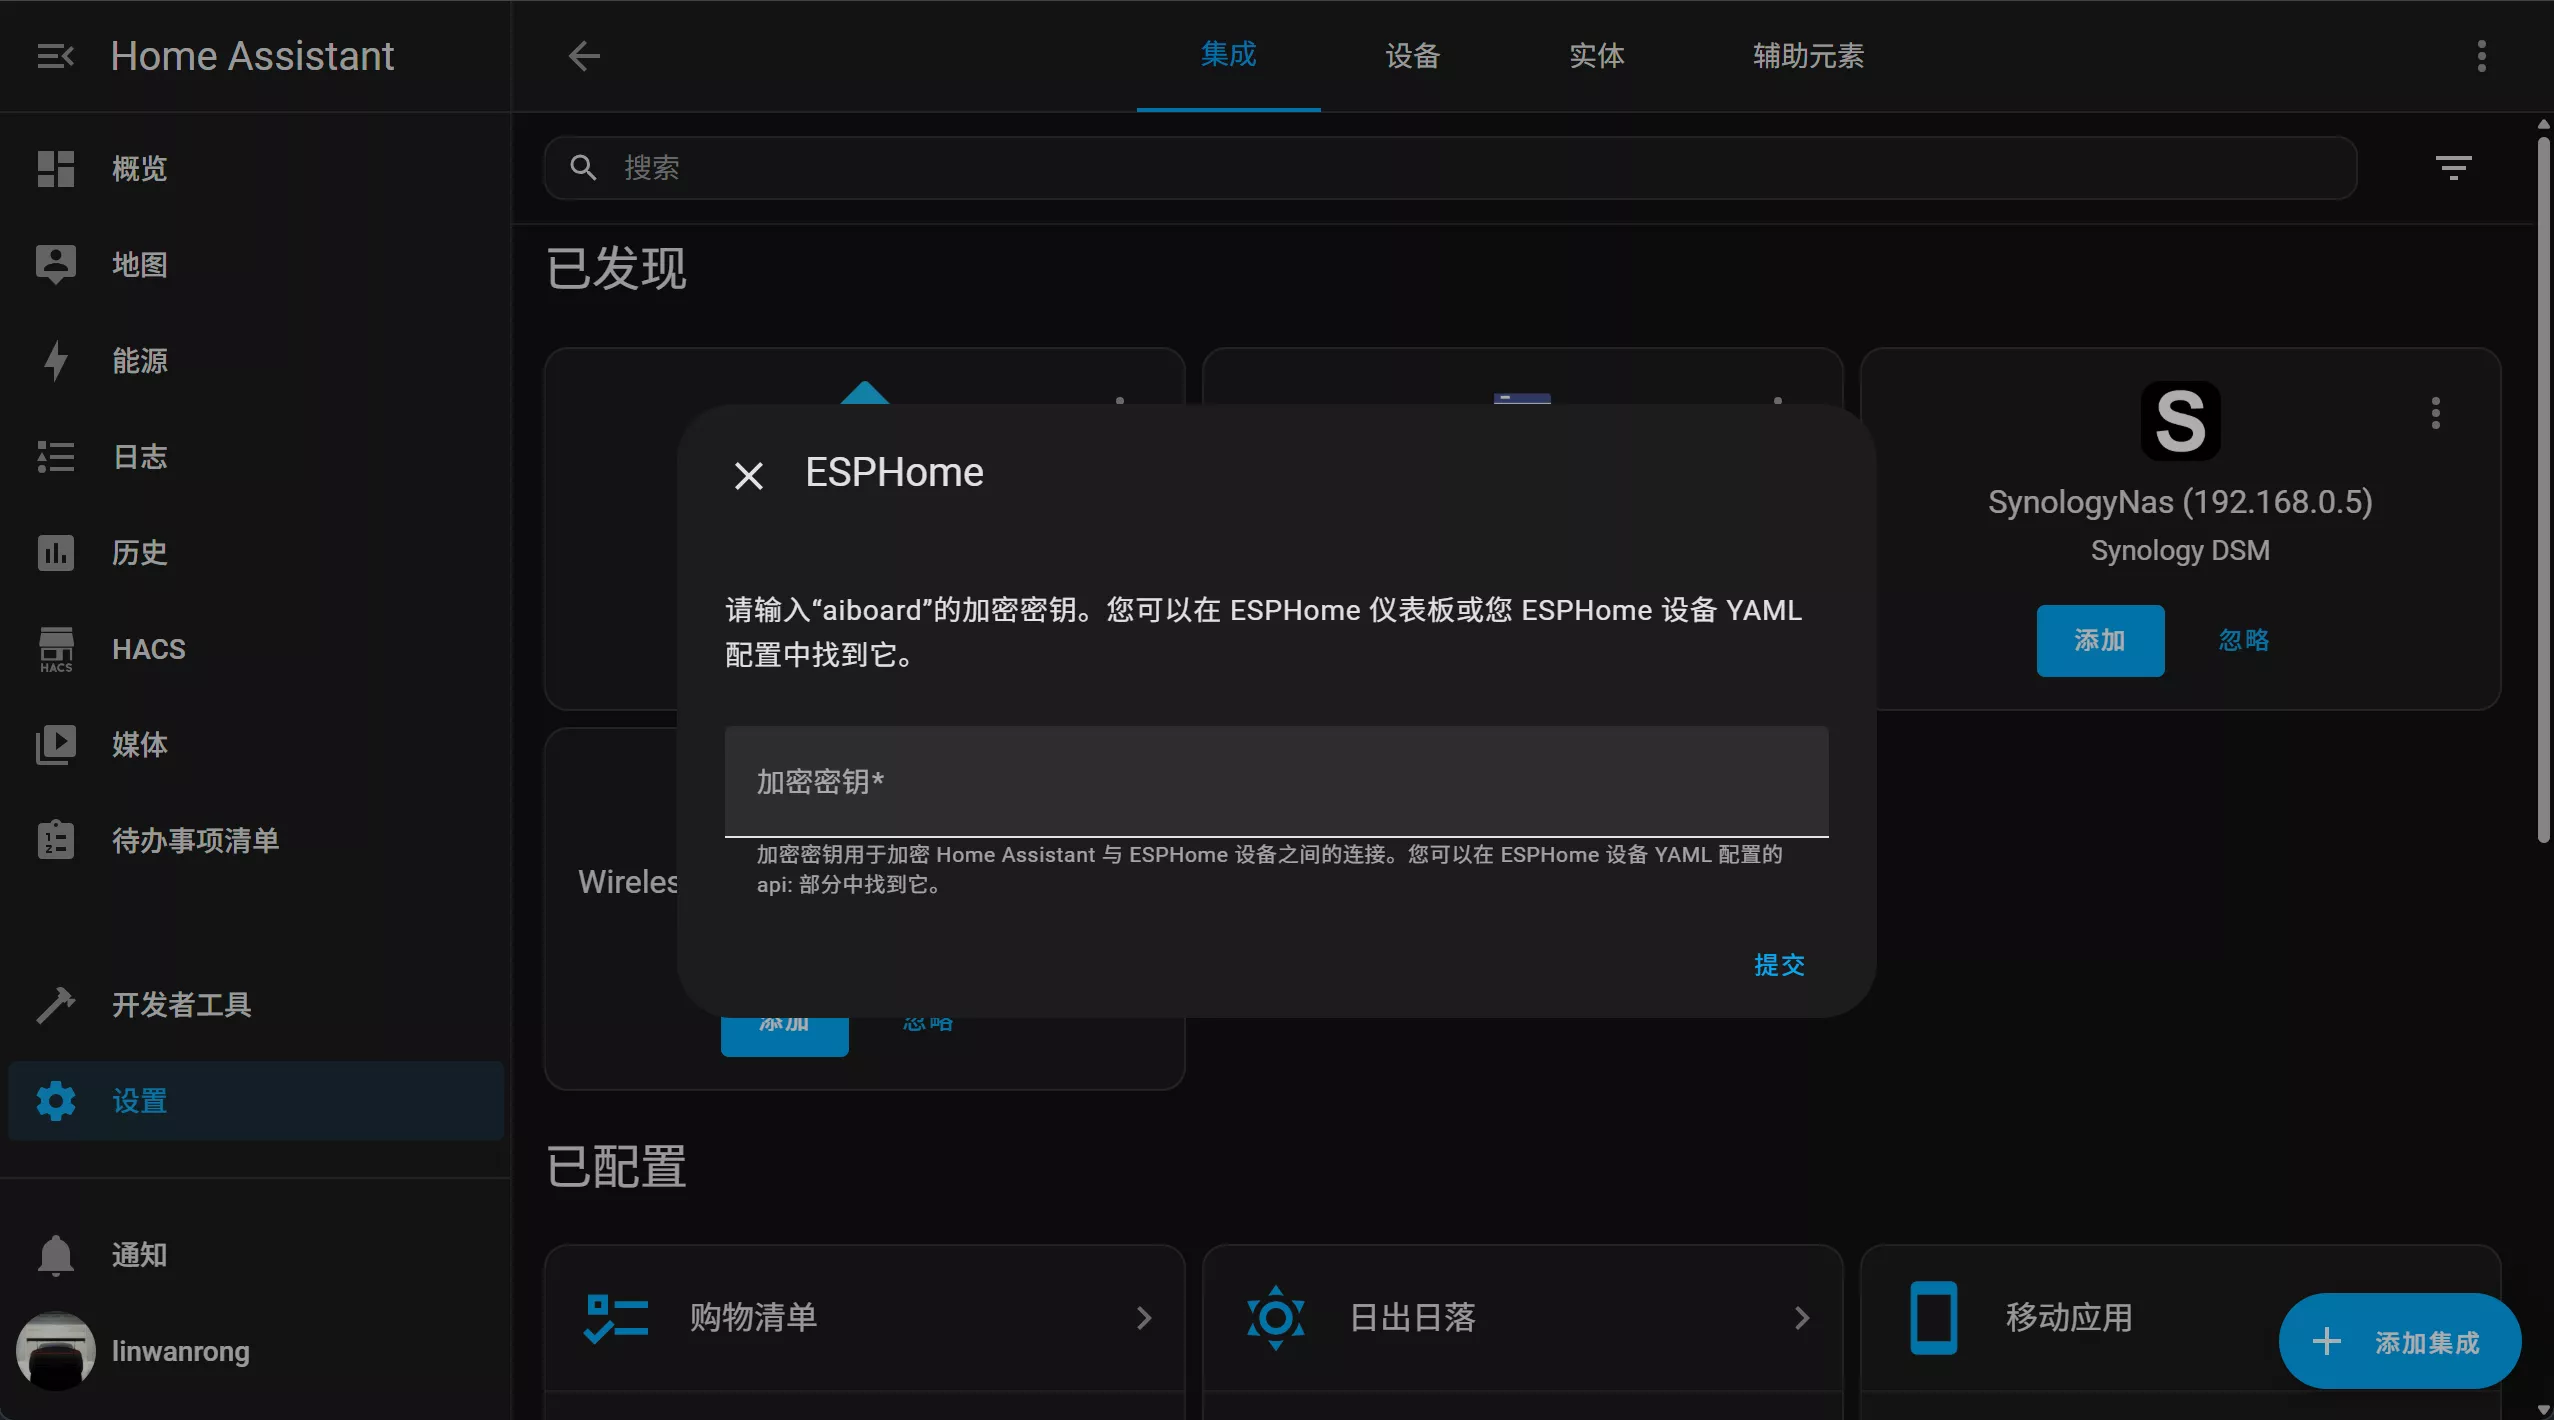Click the search magnifier icon
The width and height of the screenshot is (2554, 1420).
click(583, 168)
